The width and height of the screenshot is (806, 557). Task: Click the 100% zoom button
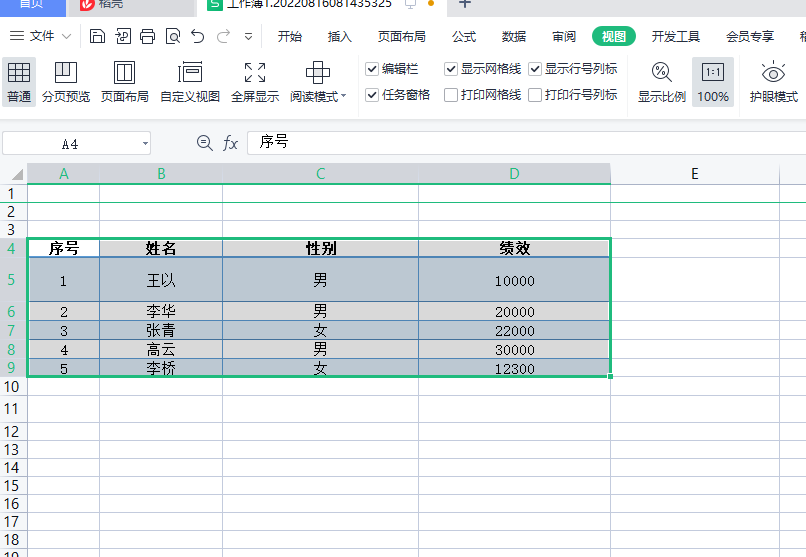(713, 82)
